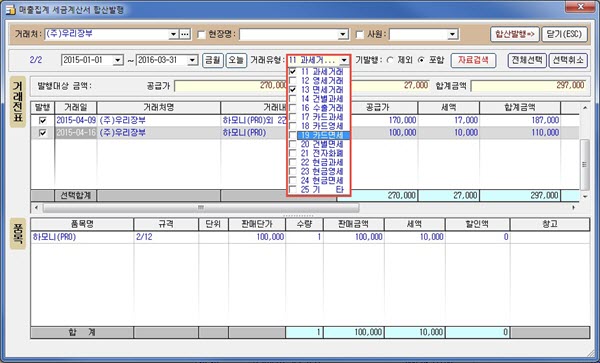Open the end date 2016-03-31 dropdown

(192, 60)
